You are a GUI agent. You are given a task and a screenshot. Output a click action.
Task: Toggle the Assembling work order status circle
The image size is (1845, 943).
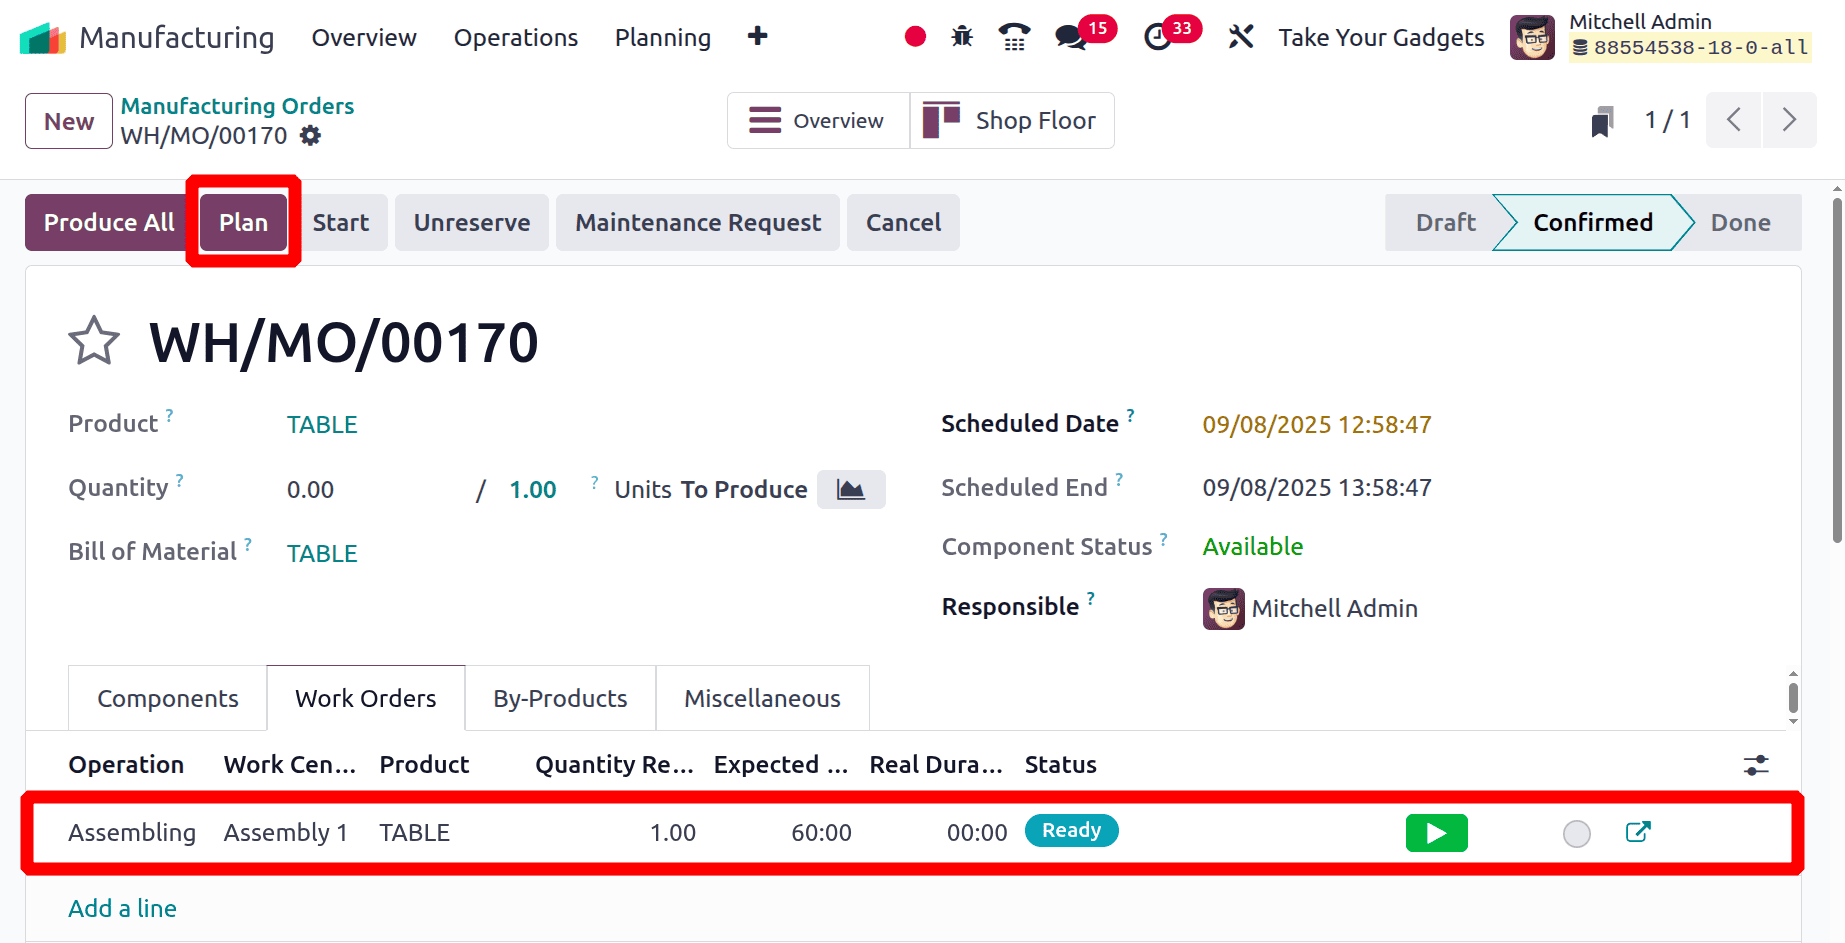(1577, 833)
